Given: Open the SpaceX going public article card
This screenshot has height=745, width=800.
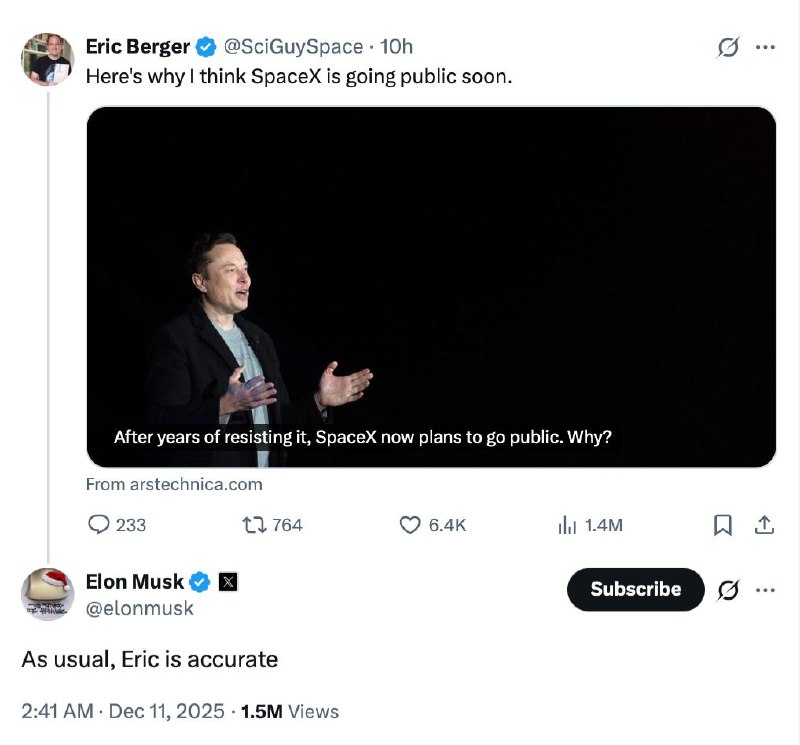Looking at the screenshot, I should (x=431, y=287).
